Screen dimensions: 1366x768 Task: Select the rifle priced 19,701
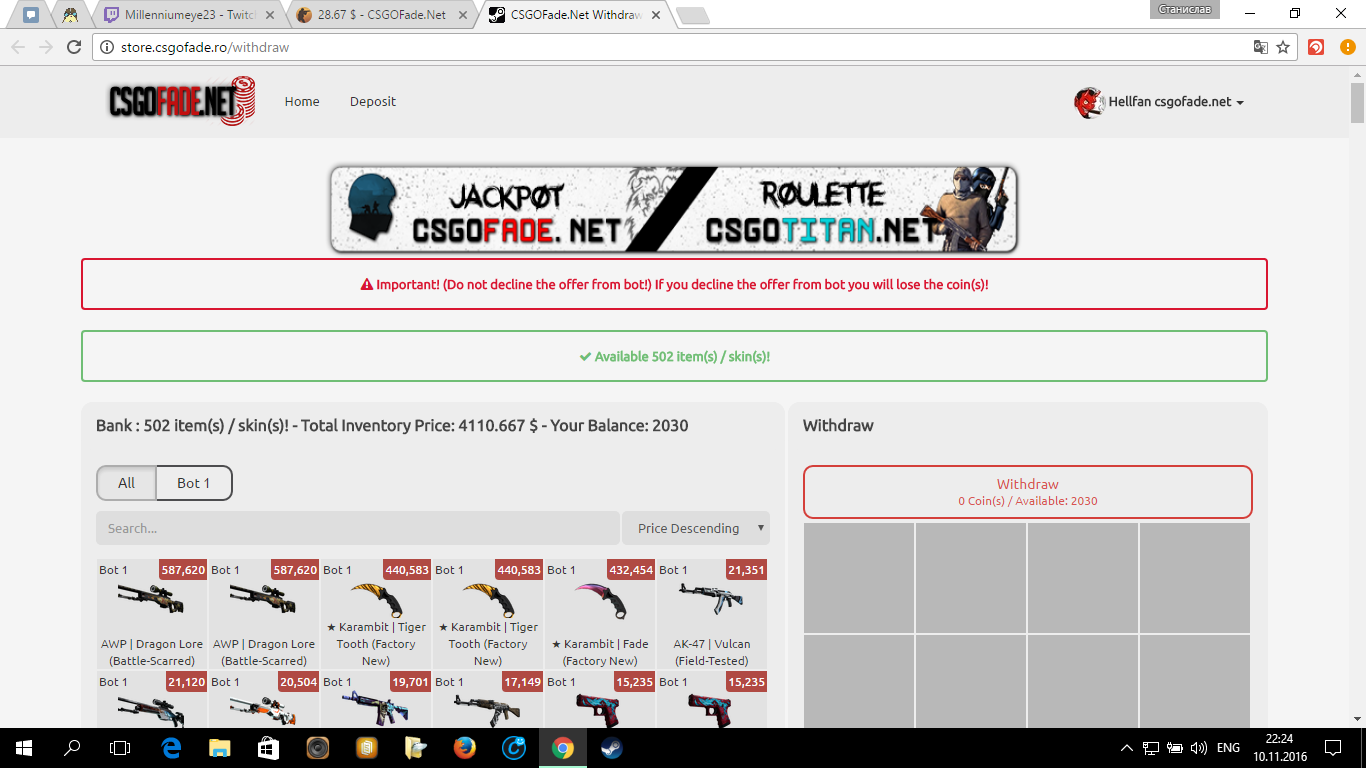[376, 700]
